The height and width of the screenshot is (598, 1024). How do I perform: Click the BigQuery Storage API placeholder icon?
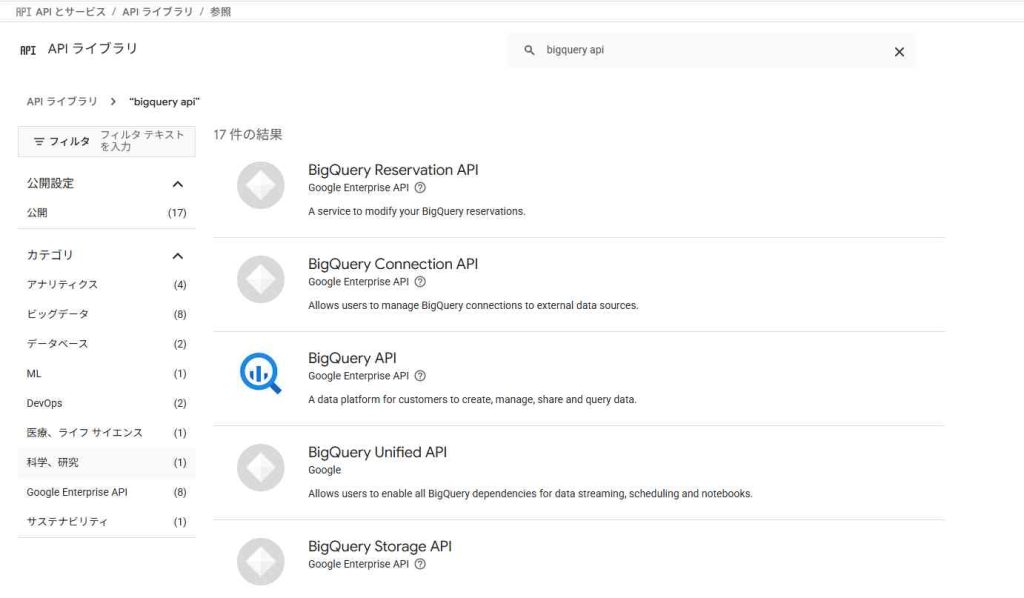click(261, 561)
